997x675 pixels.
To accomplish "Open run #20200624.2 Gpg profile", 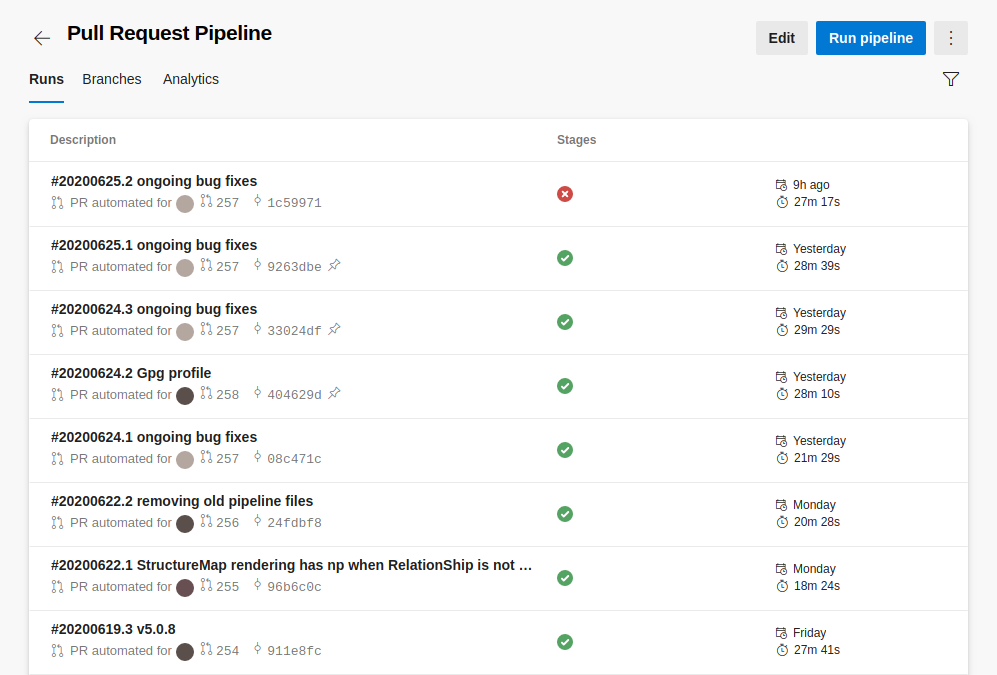I will click(131, 373).
